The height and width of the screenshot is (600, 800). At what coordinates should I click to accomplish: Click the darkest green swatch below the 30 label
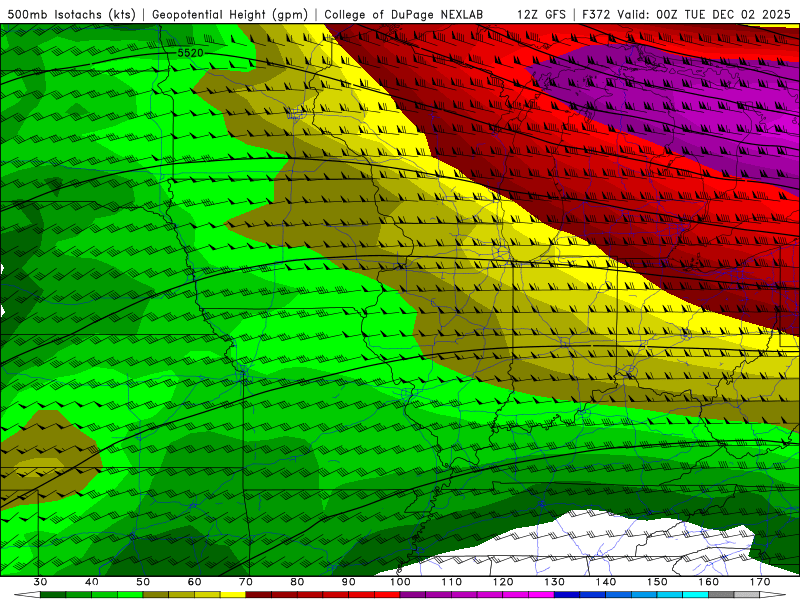click(x=53, y=595)
